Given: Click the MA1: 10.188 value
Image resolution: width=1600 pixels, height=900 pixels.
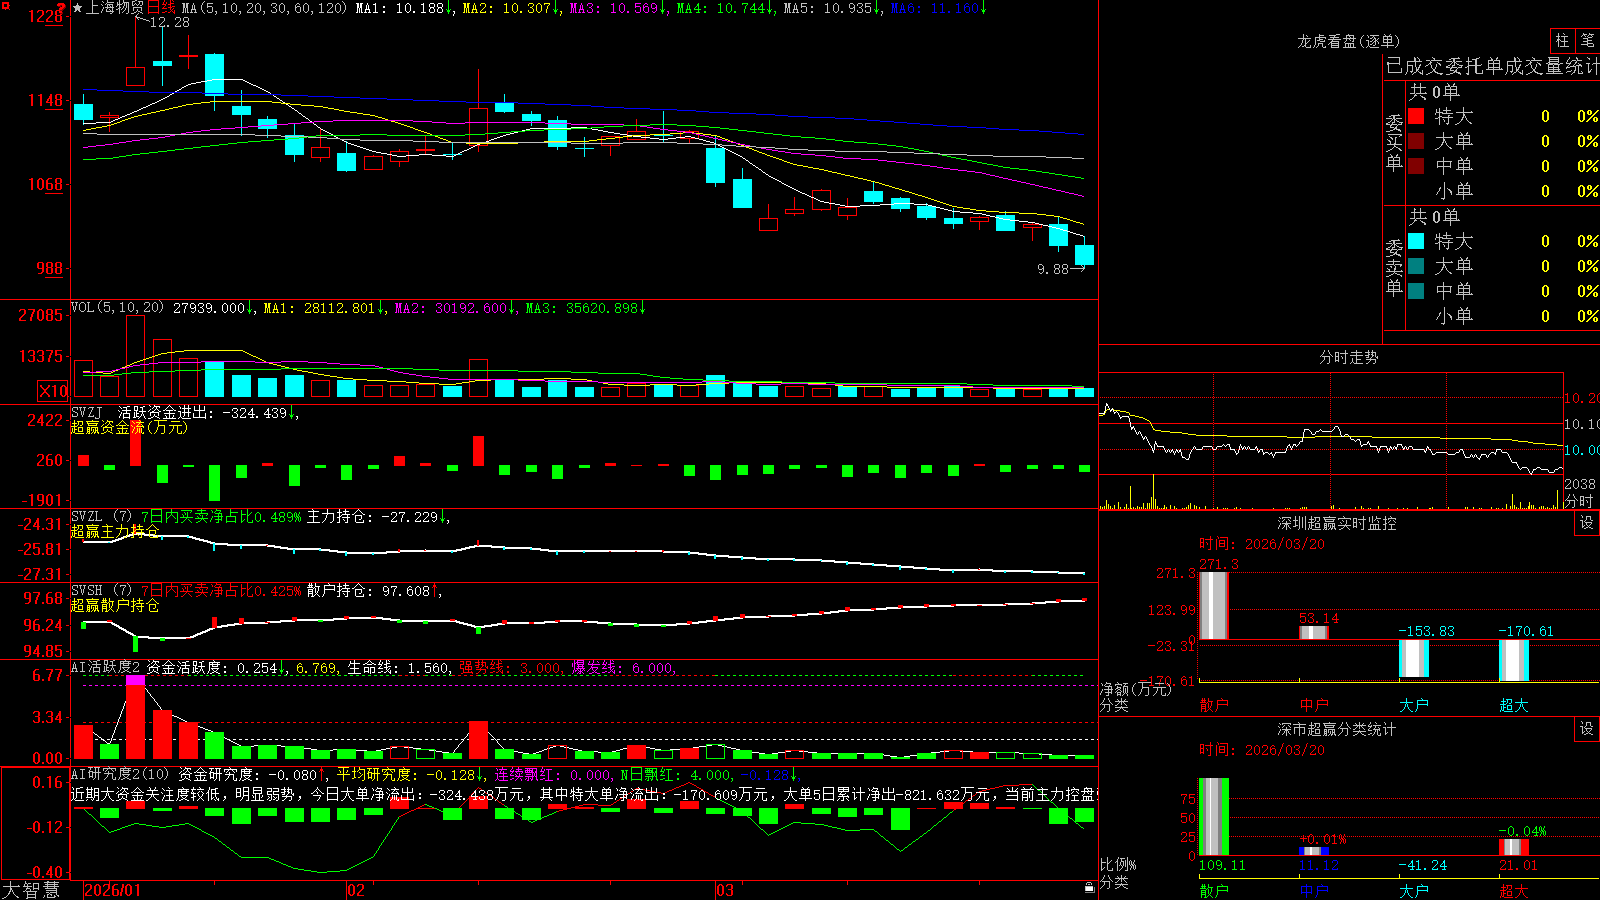Looking at the screenshot, I should (404, 8).
